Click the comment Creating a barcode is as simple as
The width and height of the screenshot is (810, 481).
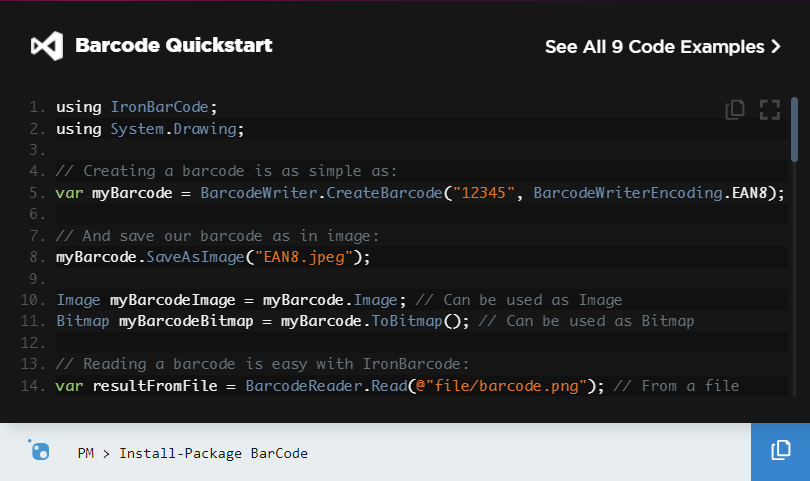click(x=226, y=171)
